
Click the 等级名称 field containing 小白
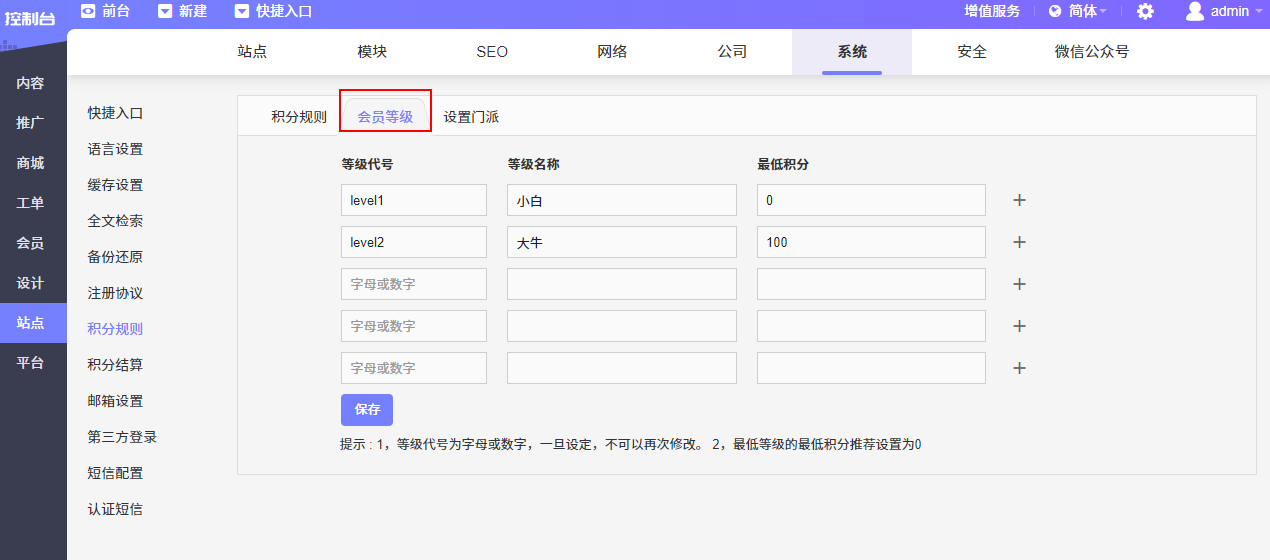(x=621, y=200)
